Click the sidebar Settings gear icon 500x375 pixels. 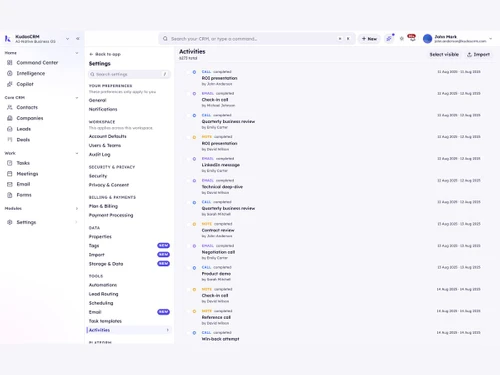pos(10,222)
